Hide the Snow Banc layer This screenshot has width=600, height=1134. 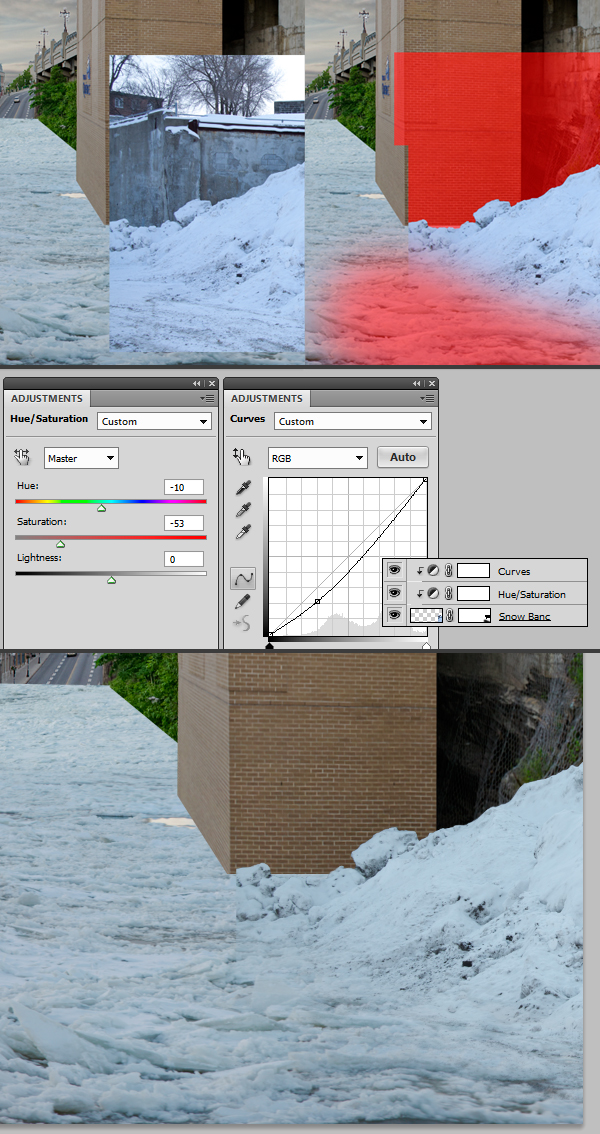394,615
